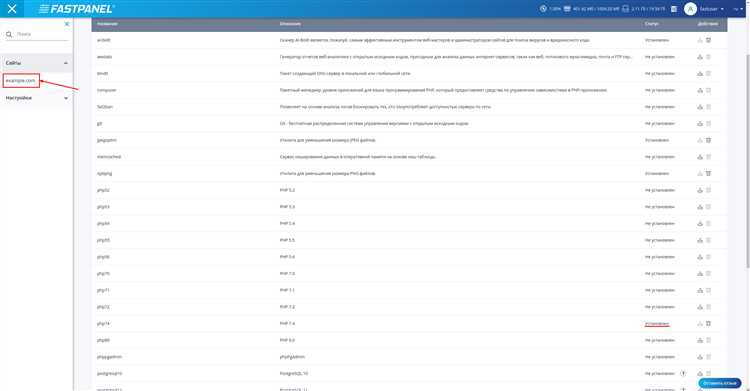Screen dimensions: 750x391
Task: Click the info icon in postgresql10 row
Action: click(683, 373)
